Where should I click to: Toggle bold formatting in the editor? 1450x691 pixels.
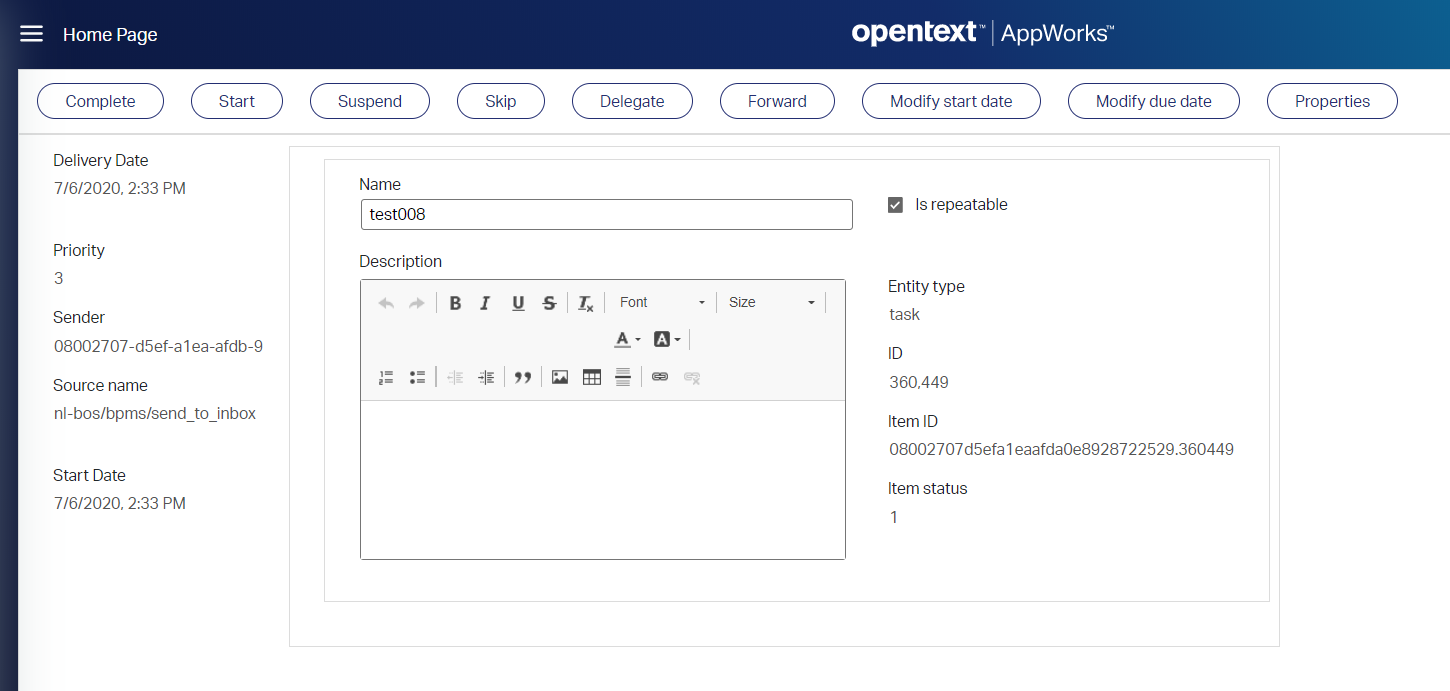(x=455, y=302)
